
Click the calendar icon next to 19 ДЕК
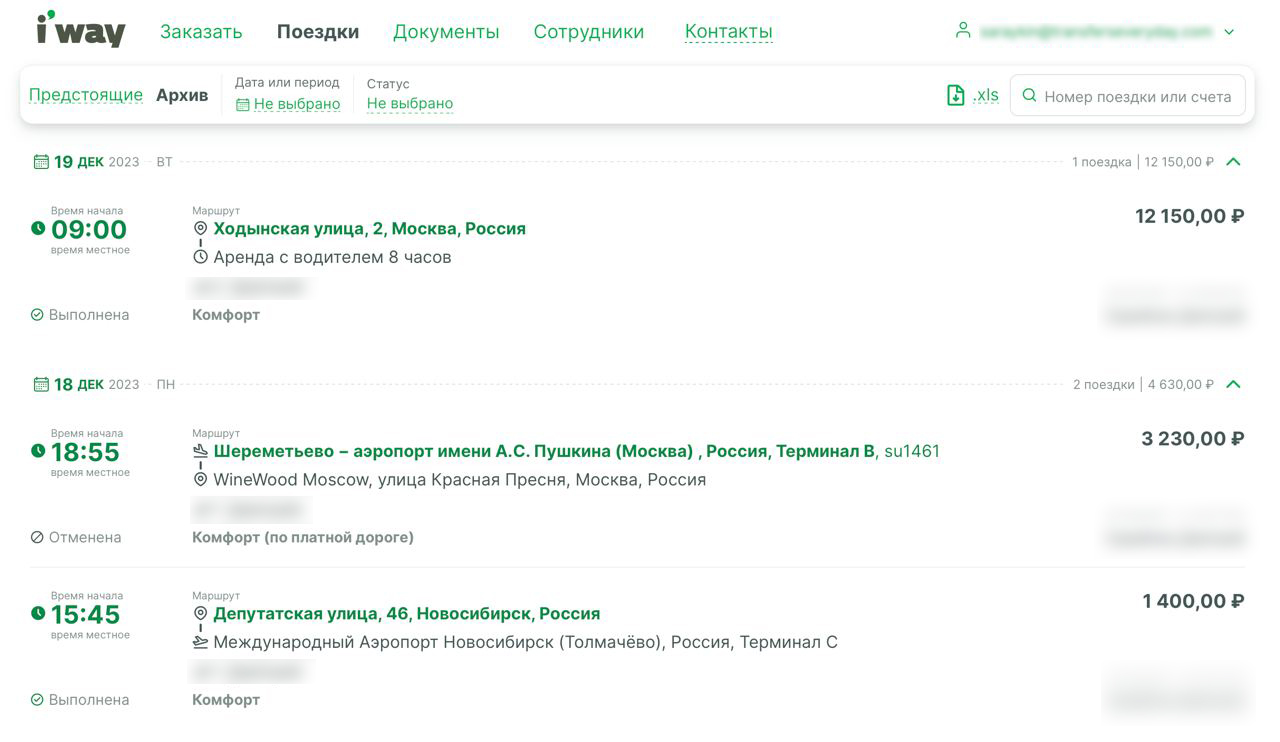point(41,162)
